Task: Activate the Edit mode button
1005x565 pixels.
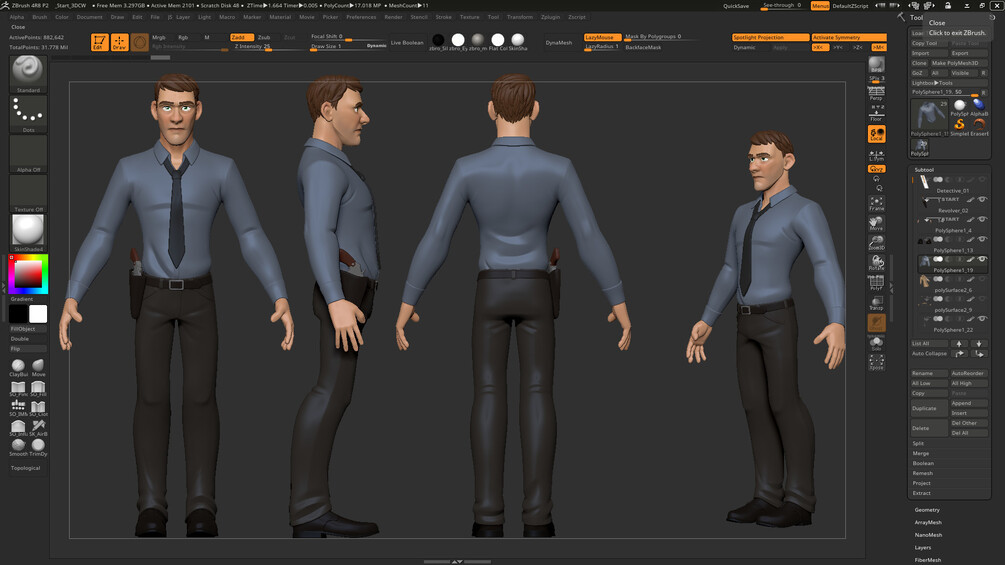Action: coord(99,42)
